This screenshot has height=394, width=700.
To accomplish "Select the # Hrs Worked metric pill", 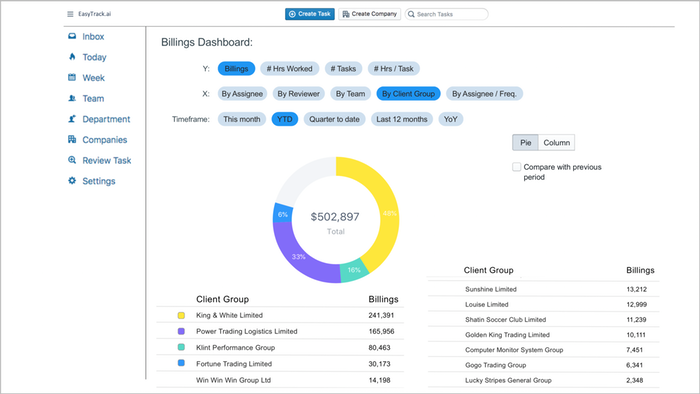I will tap(289, 69).
